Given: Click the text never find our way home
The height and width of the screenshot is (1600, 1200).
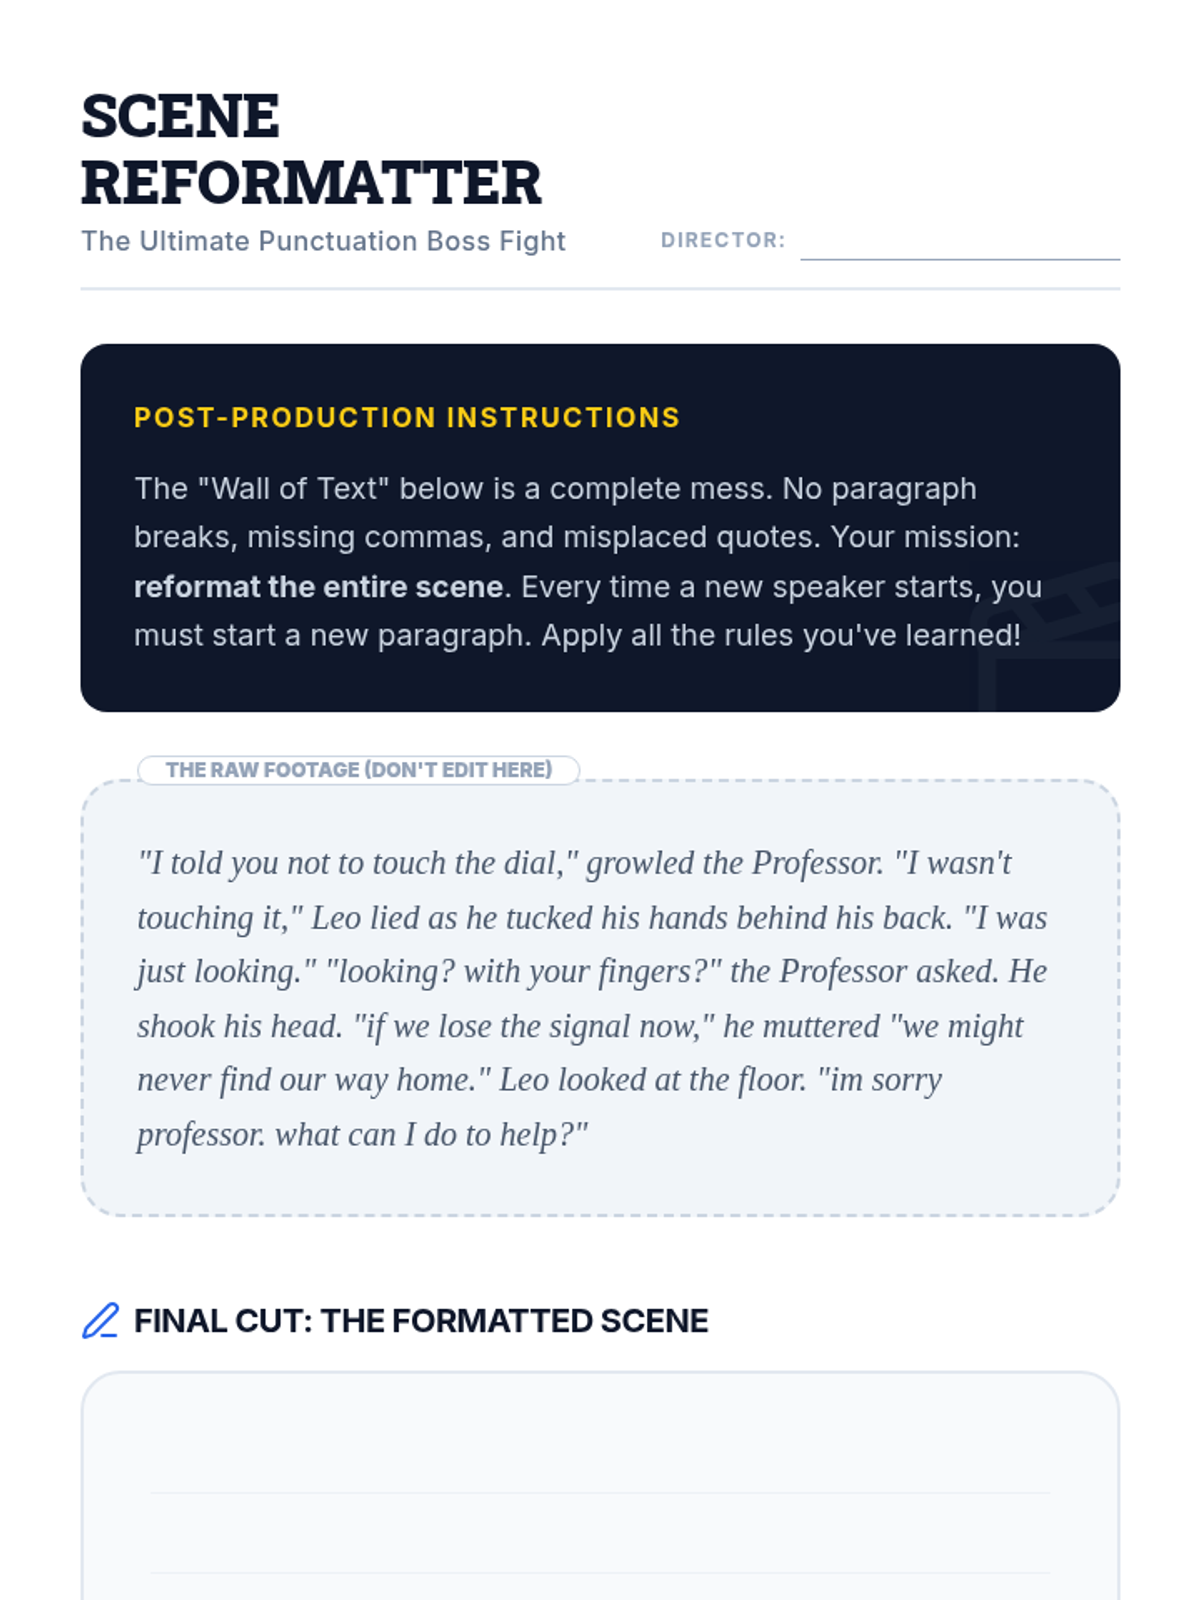Looking at the screenshot, I should (x=313, y=1080).
